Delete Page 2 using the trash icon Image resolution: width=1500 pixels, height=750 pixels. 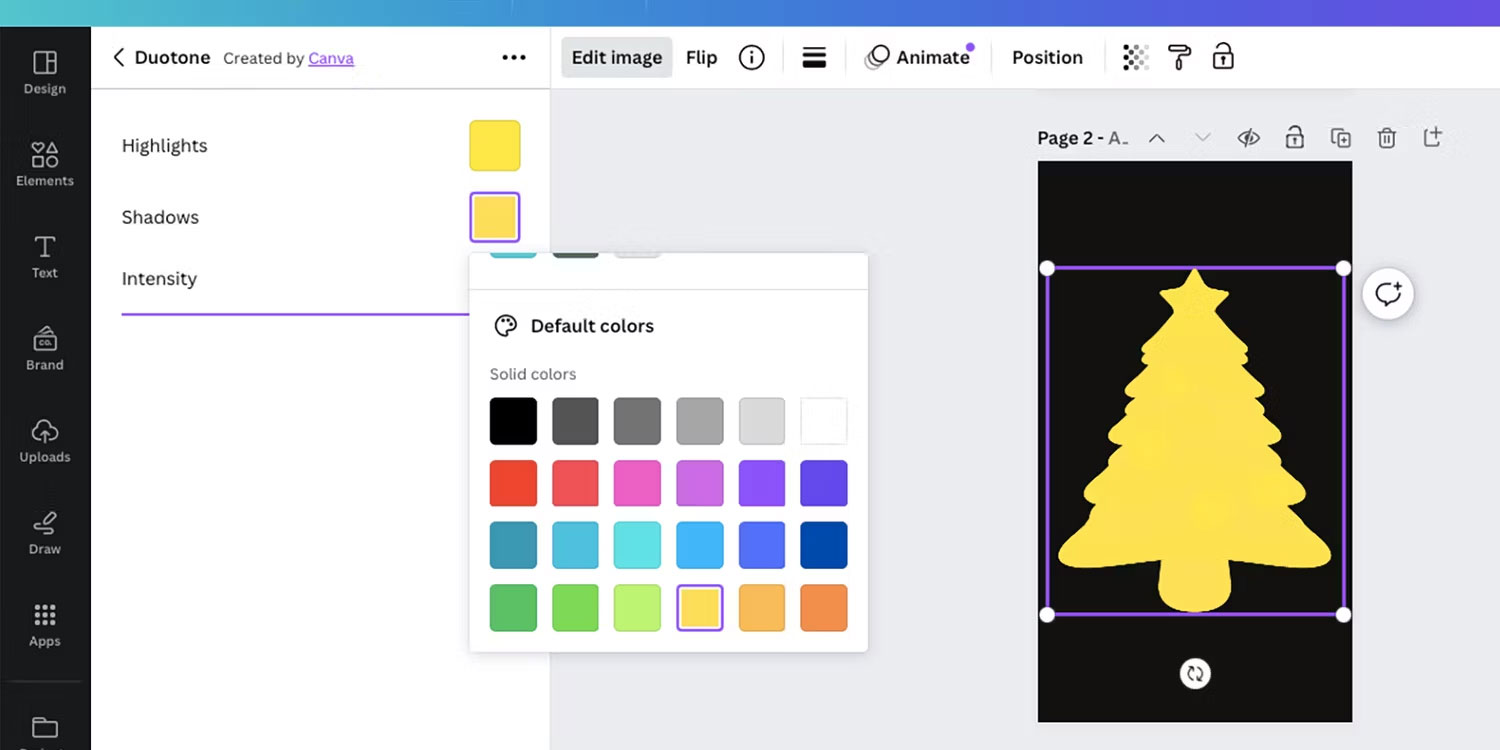(x=1387, y=137)
